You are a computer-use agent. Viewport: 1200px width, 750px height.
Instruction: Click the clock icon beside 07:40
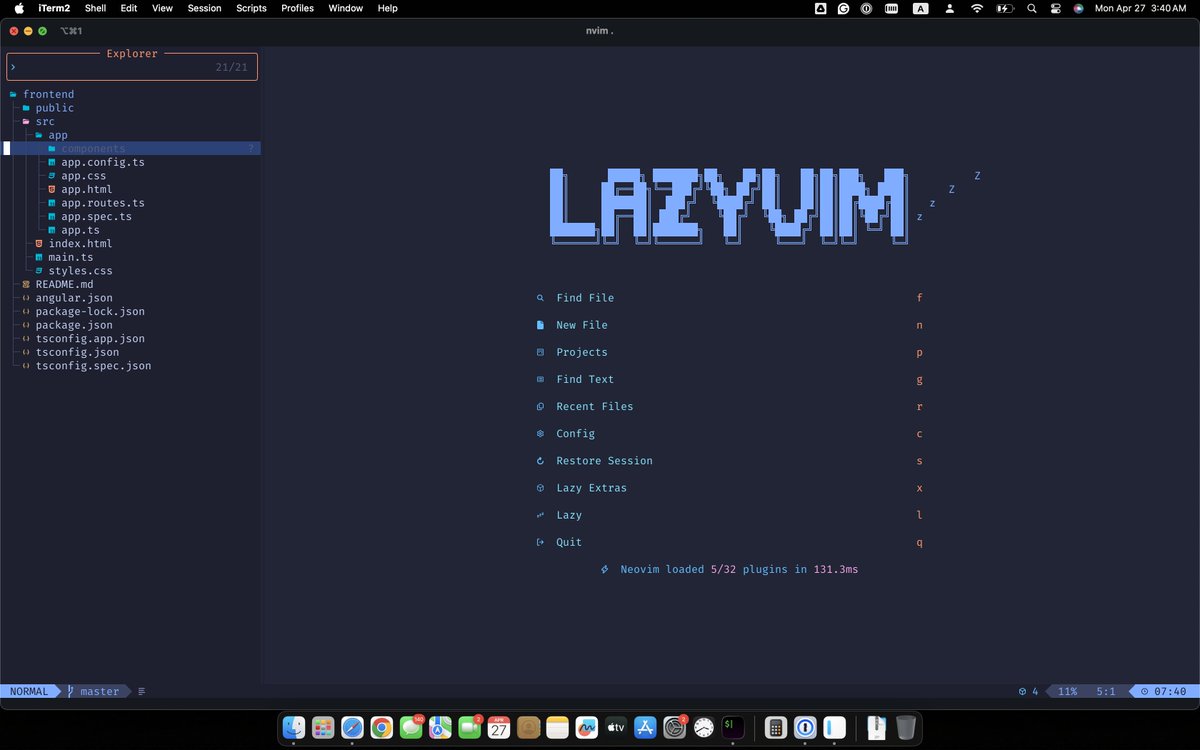click(x=1144, y=691)
